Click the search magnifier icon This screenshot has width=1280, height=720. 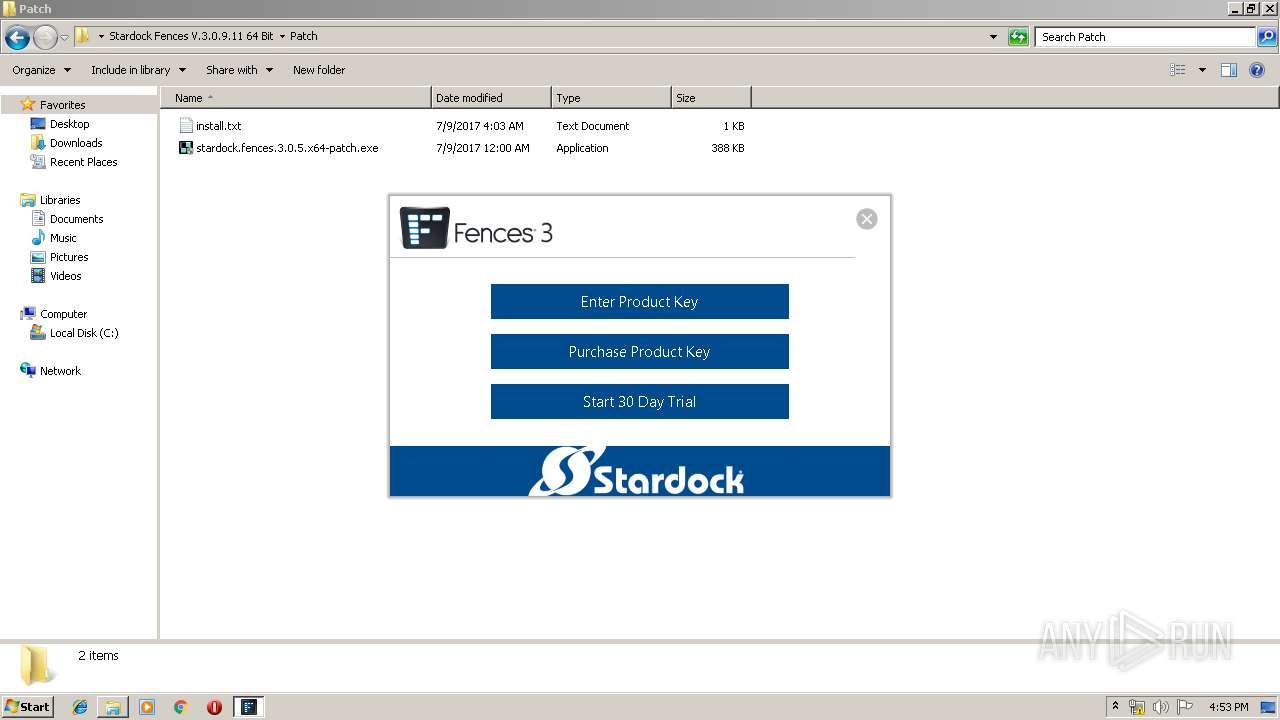[x=1266, y=37]
